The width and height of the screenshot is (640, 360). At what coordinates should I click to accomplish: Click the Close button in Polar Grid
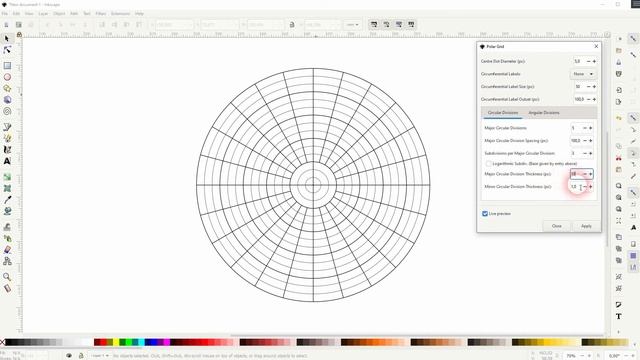(557, 226)
